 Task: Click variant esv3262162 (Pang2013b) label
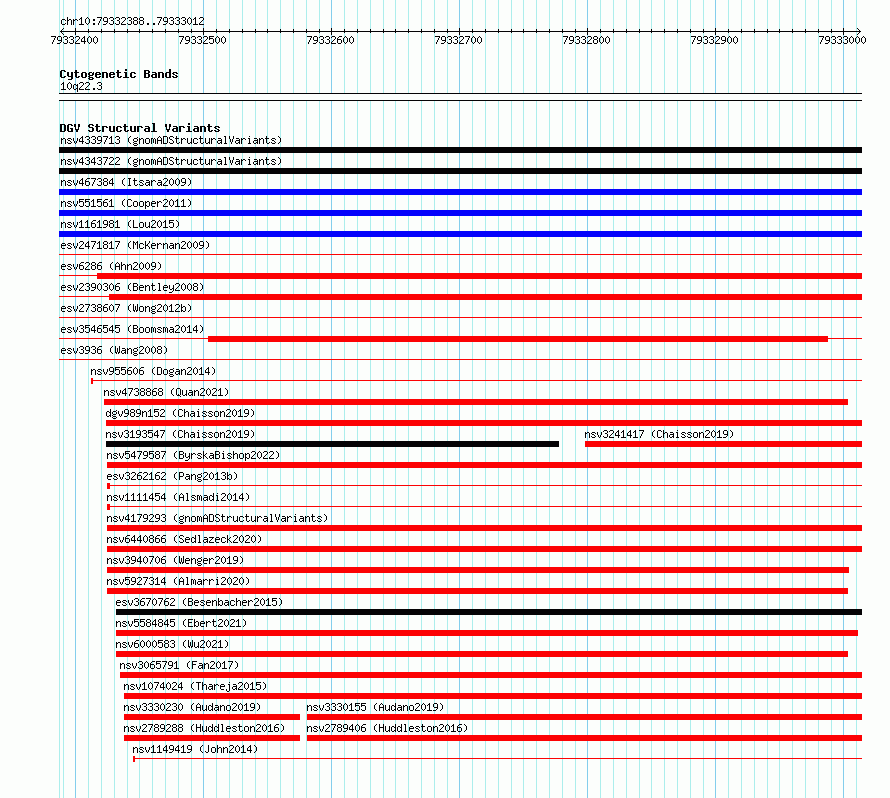click(172, 476)
